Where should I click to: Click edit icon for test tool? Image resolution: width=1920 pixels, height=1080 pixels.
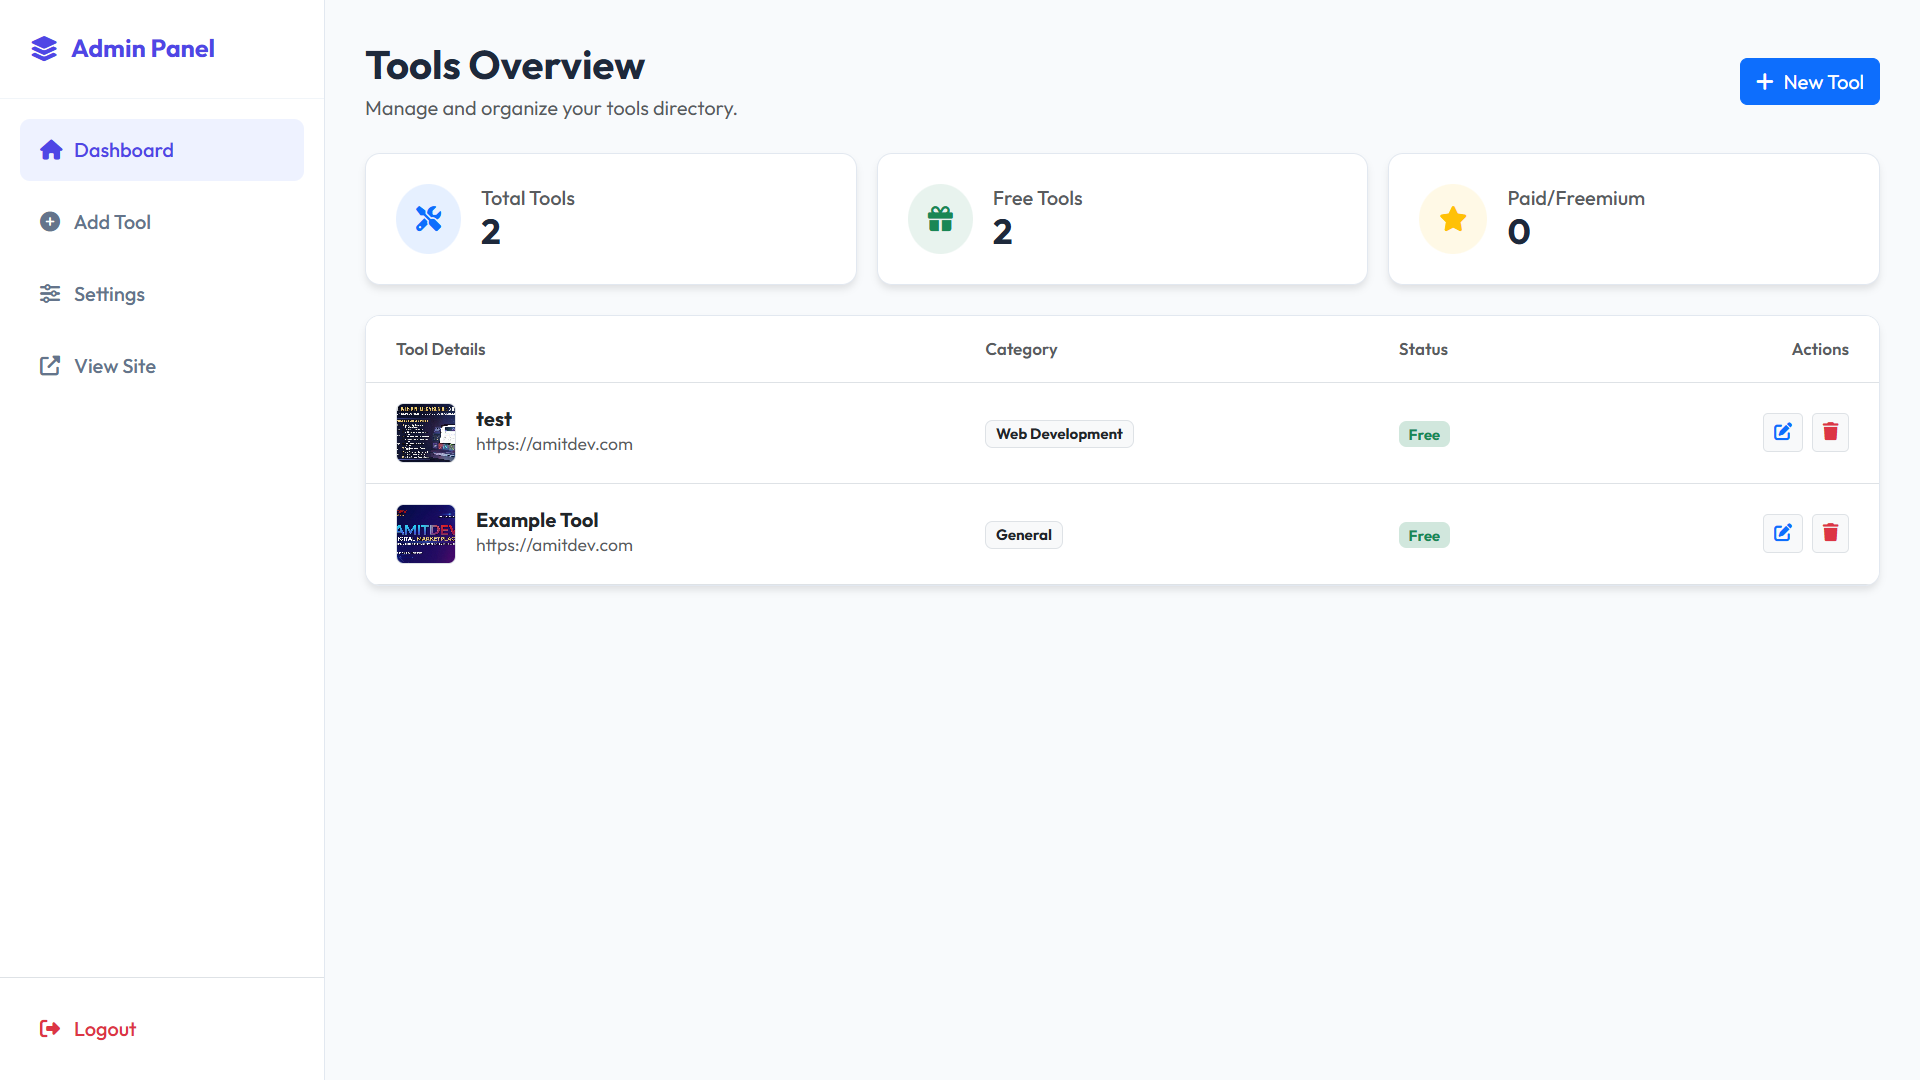pyautogui.click(x=1782, y=432)
